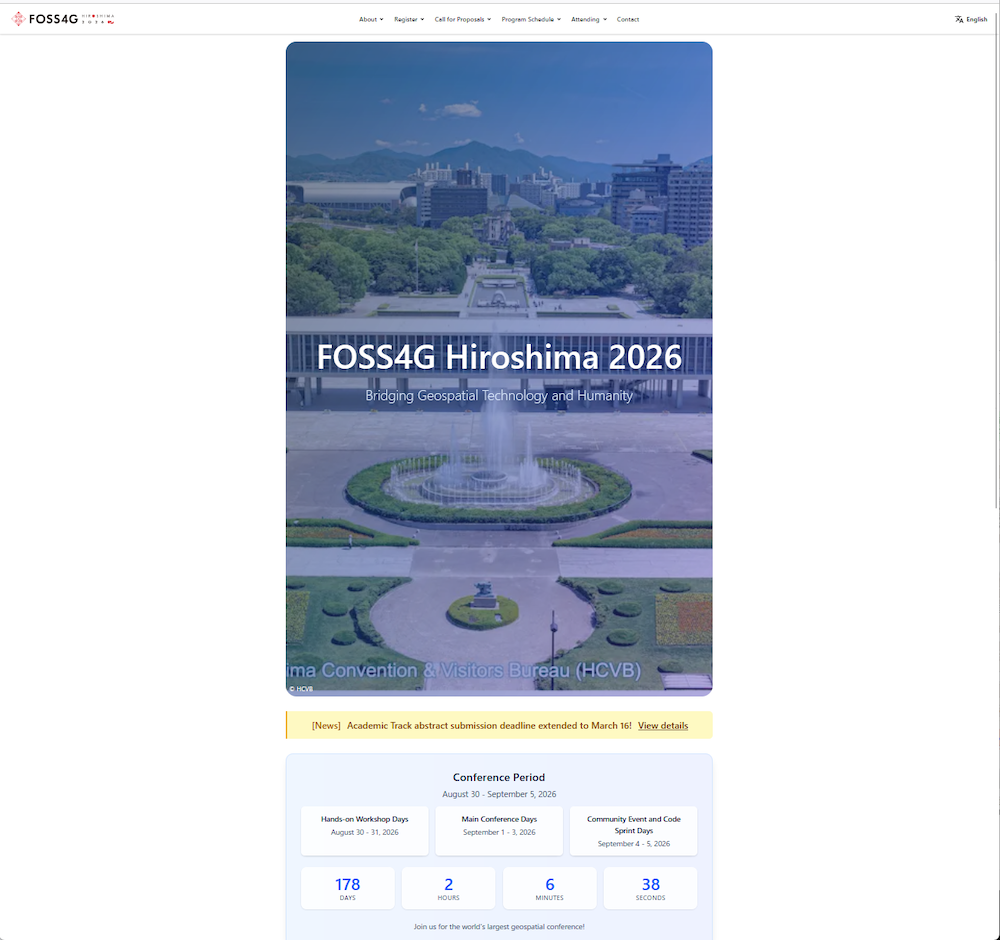
Task: Select the Main Conference Days card
Action: coord(499,830)
